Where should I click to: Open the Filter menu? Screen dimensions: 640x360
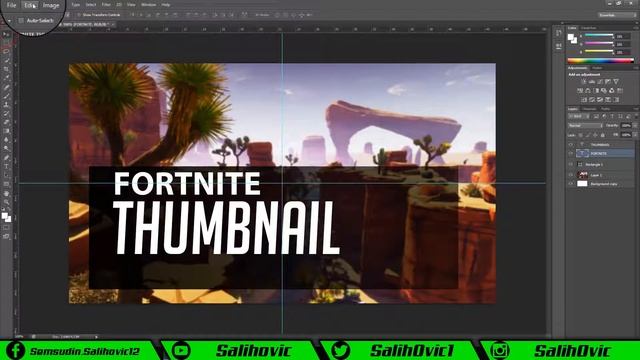tap(106, 5)
